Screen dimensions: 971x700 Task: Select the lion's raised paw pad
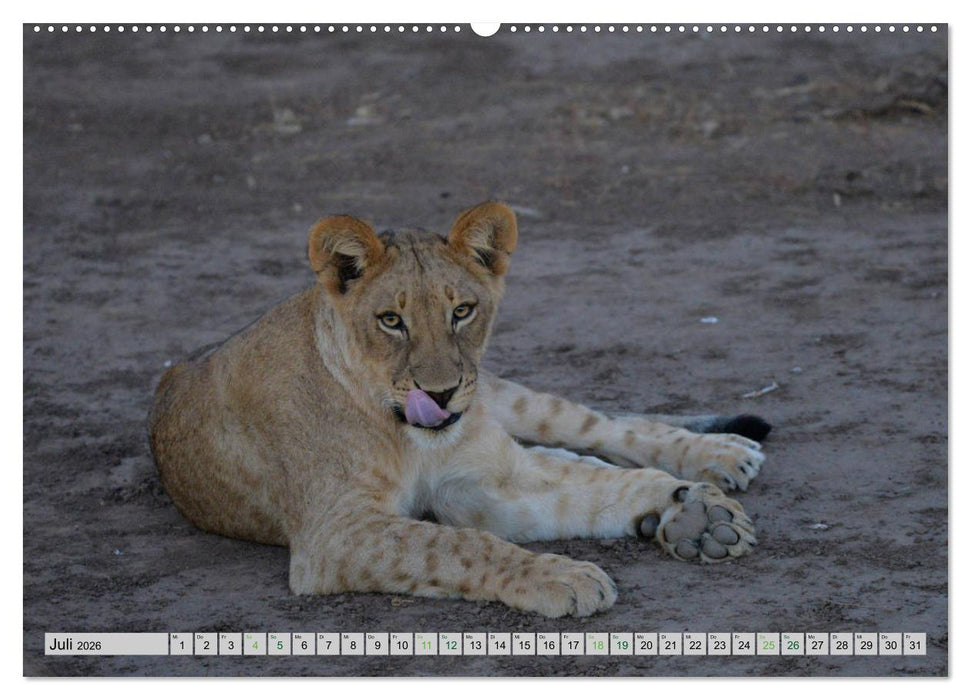coord(695,525)
